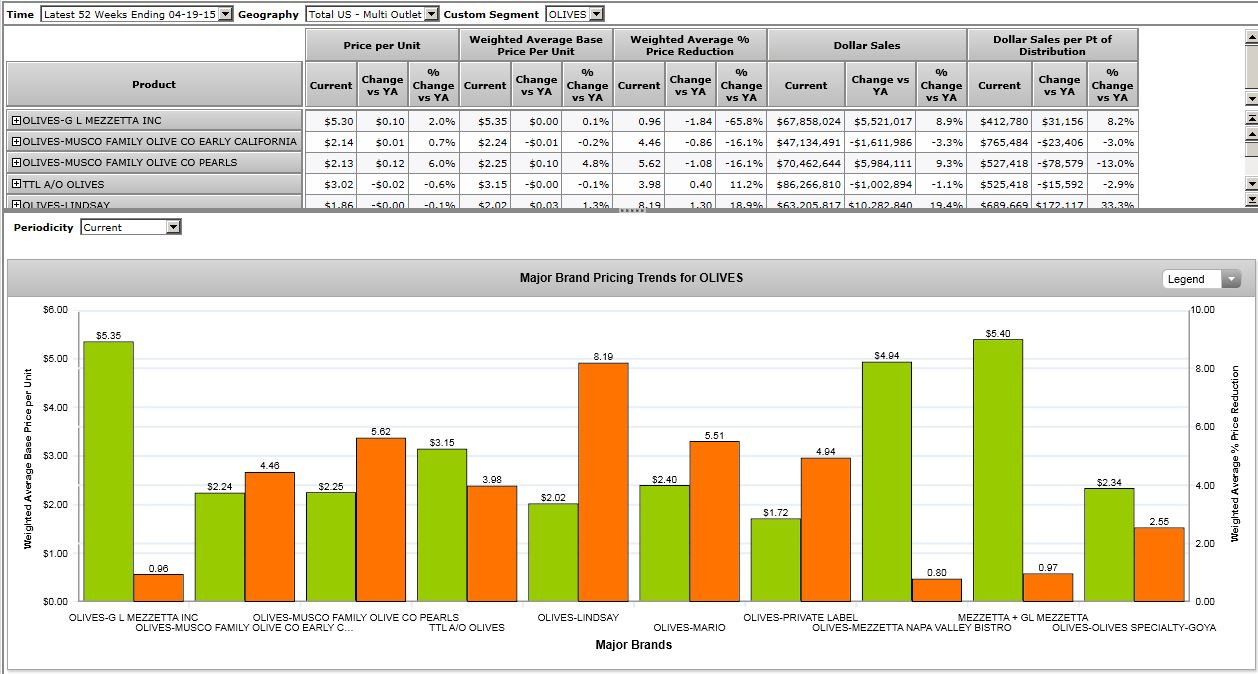Click the green $5.40 MEZZETTA + GL bar
This screenshot has width=1258, height=674.
click(x=997, y=470)
